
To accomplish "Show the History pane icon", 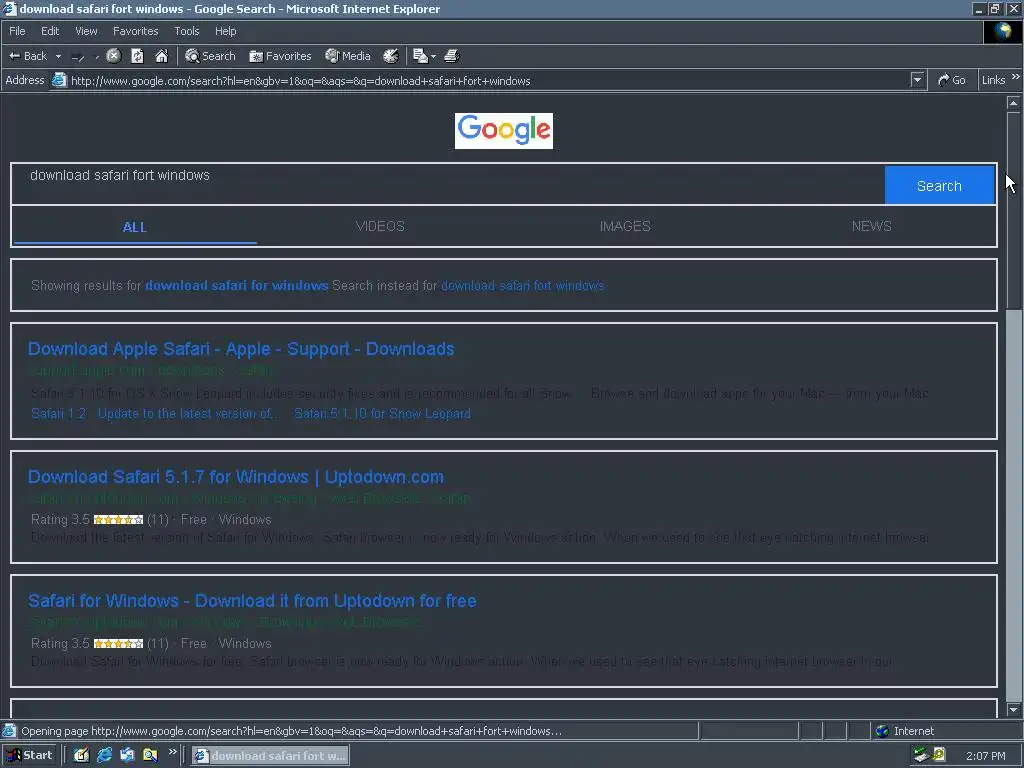I will [391, 56].
